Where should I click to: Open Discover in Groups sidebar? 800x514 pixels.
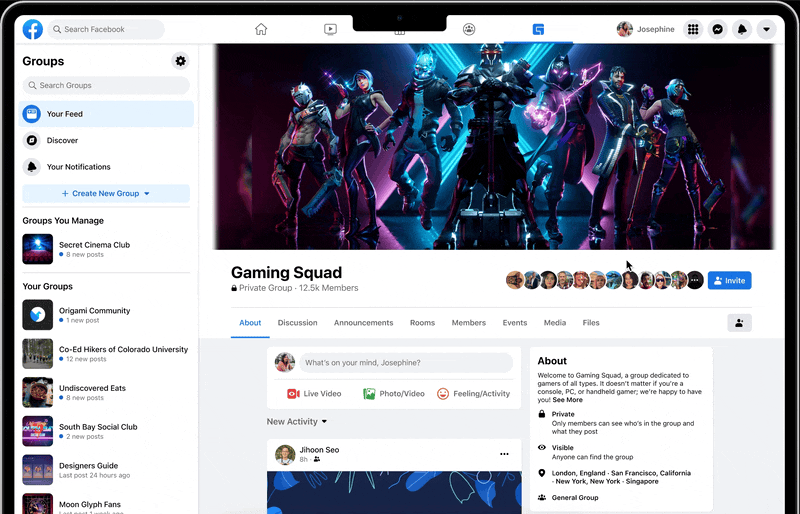click(106, 140)
